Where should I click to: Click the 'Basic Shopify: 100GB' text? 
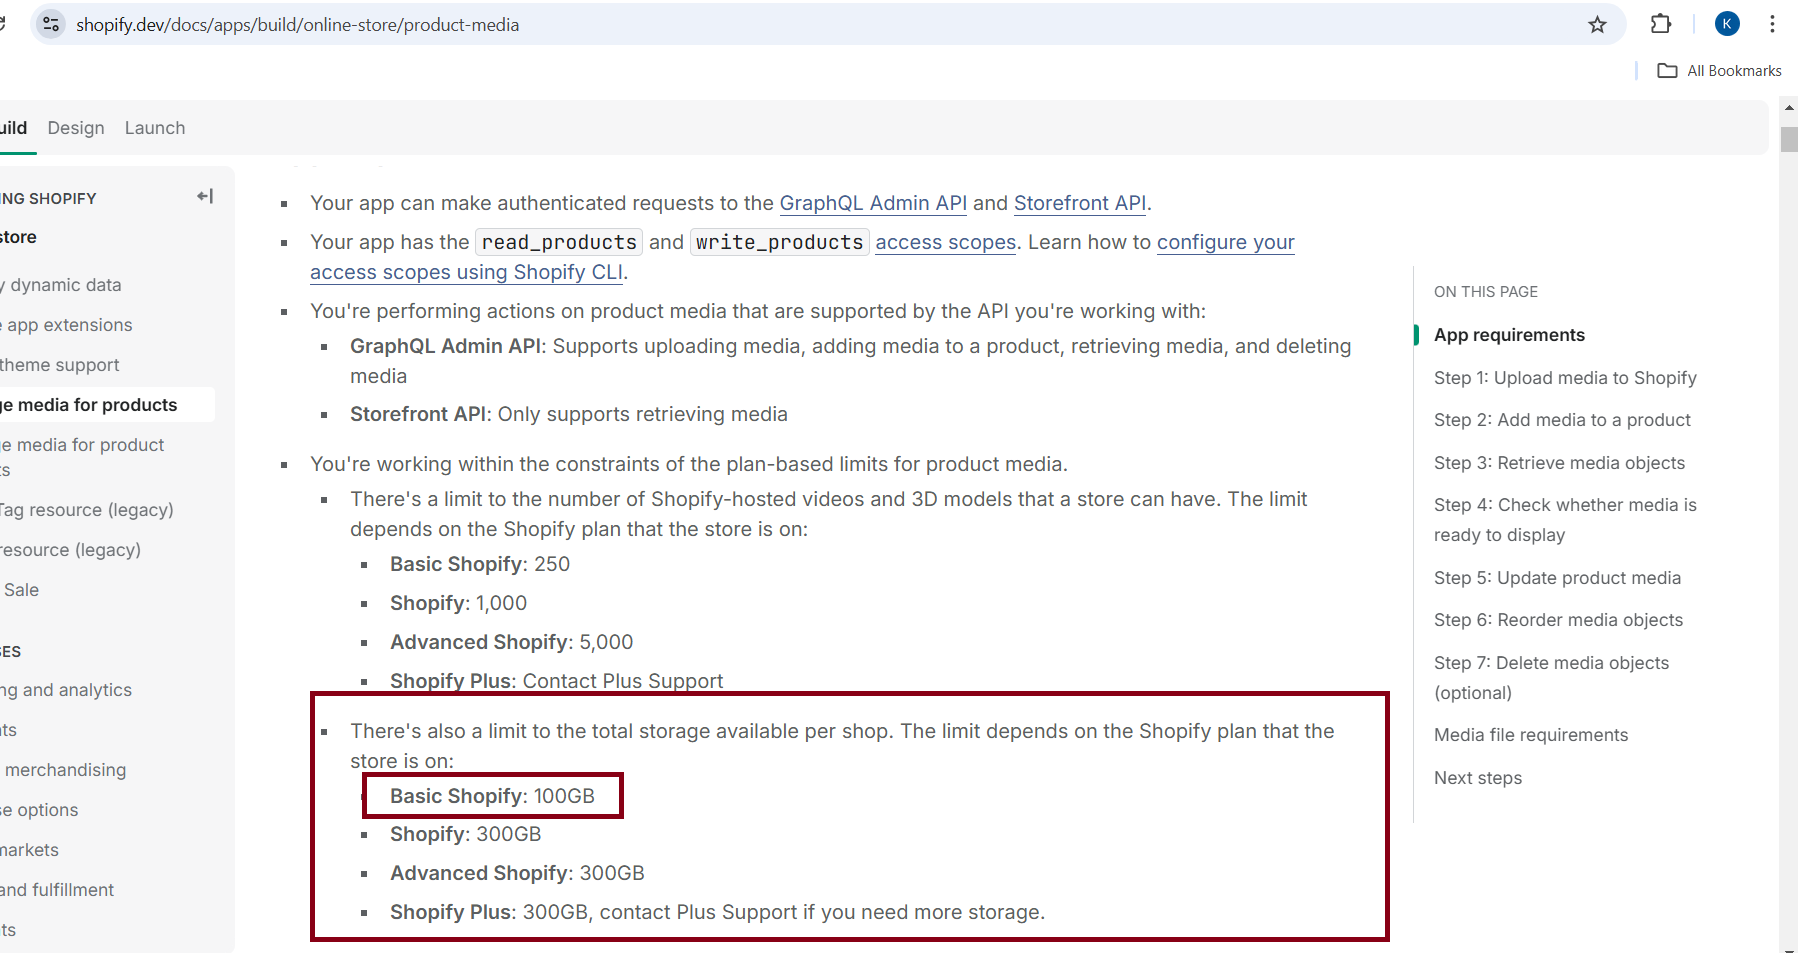[492, 796]
